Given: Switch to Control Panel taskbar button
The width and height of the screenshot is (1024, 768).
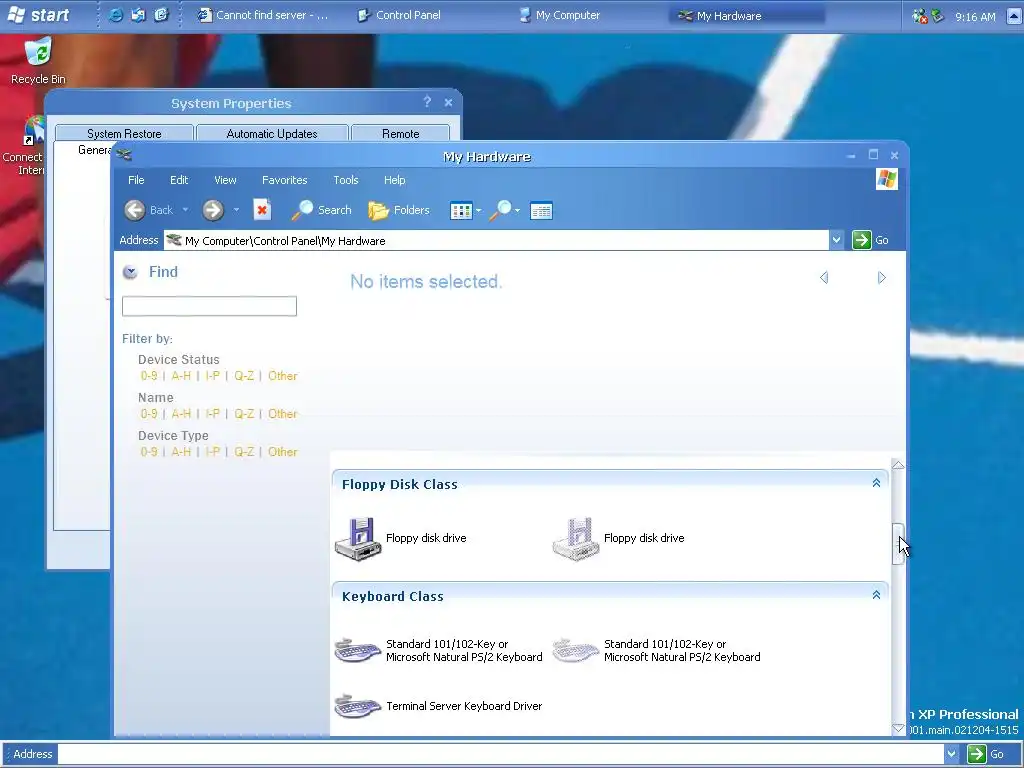Looking at the screenshot, I should pyautogui.click(x=400, y=15).
